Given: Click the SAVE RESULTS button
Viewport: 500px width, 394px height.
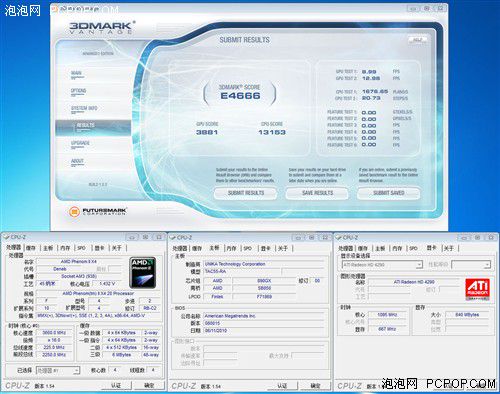Looking at the screenshot, I should coord(317,193).
